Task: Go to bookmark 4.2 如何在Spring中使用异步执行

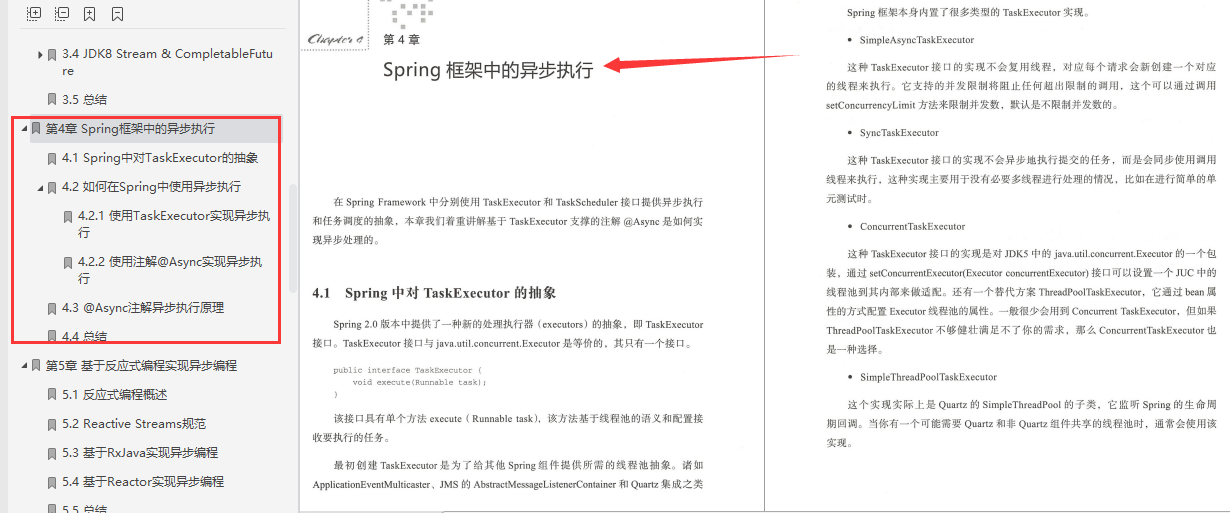Action: coord(151,187)
